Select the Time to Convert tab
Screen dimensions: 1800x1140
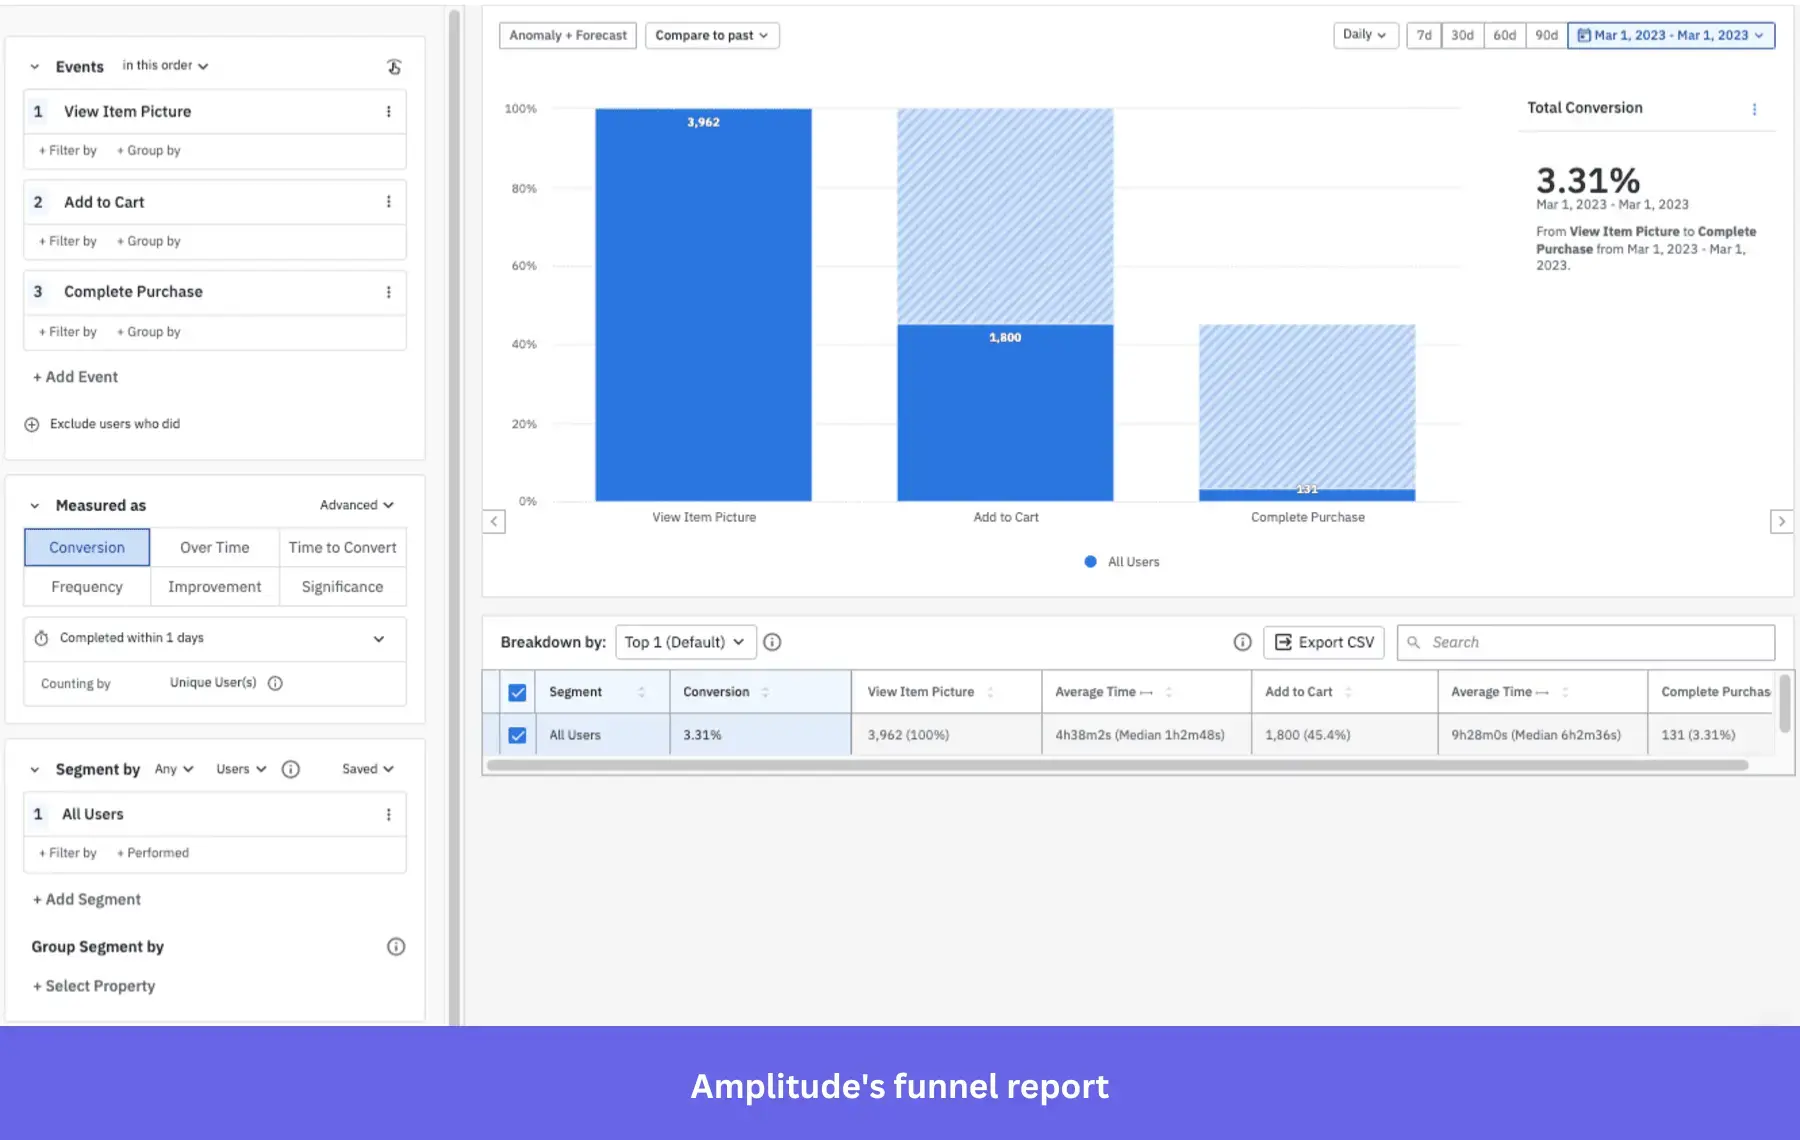342,547
